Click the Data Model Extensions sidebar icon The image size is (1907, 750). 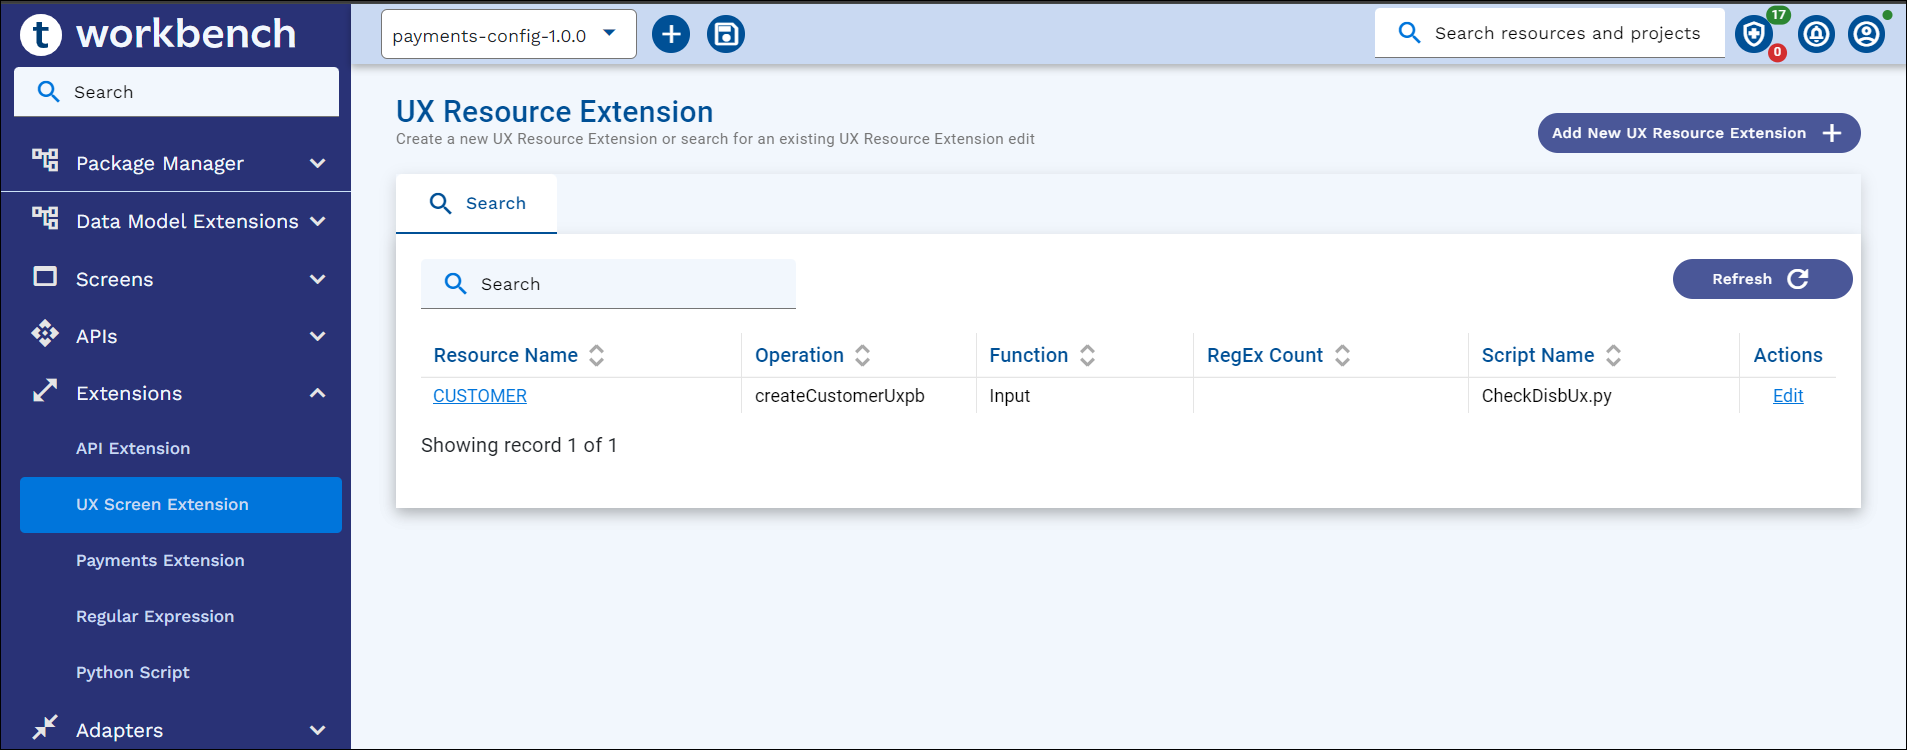tap(45, 218)
